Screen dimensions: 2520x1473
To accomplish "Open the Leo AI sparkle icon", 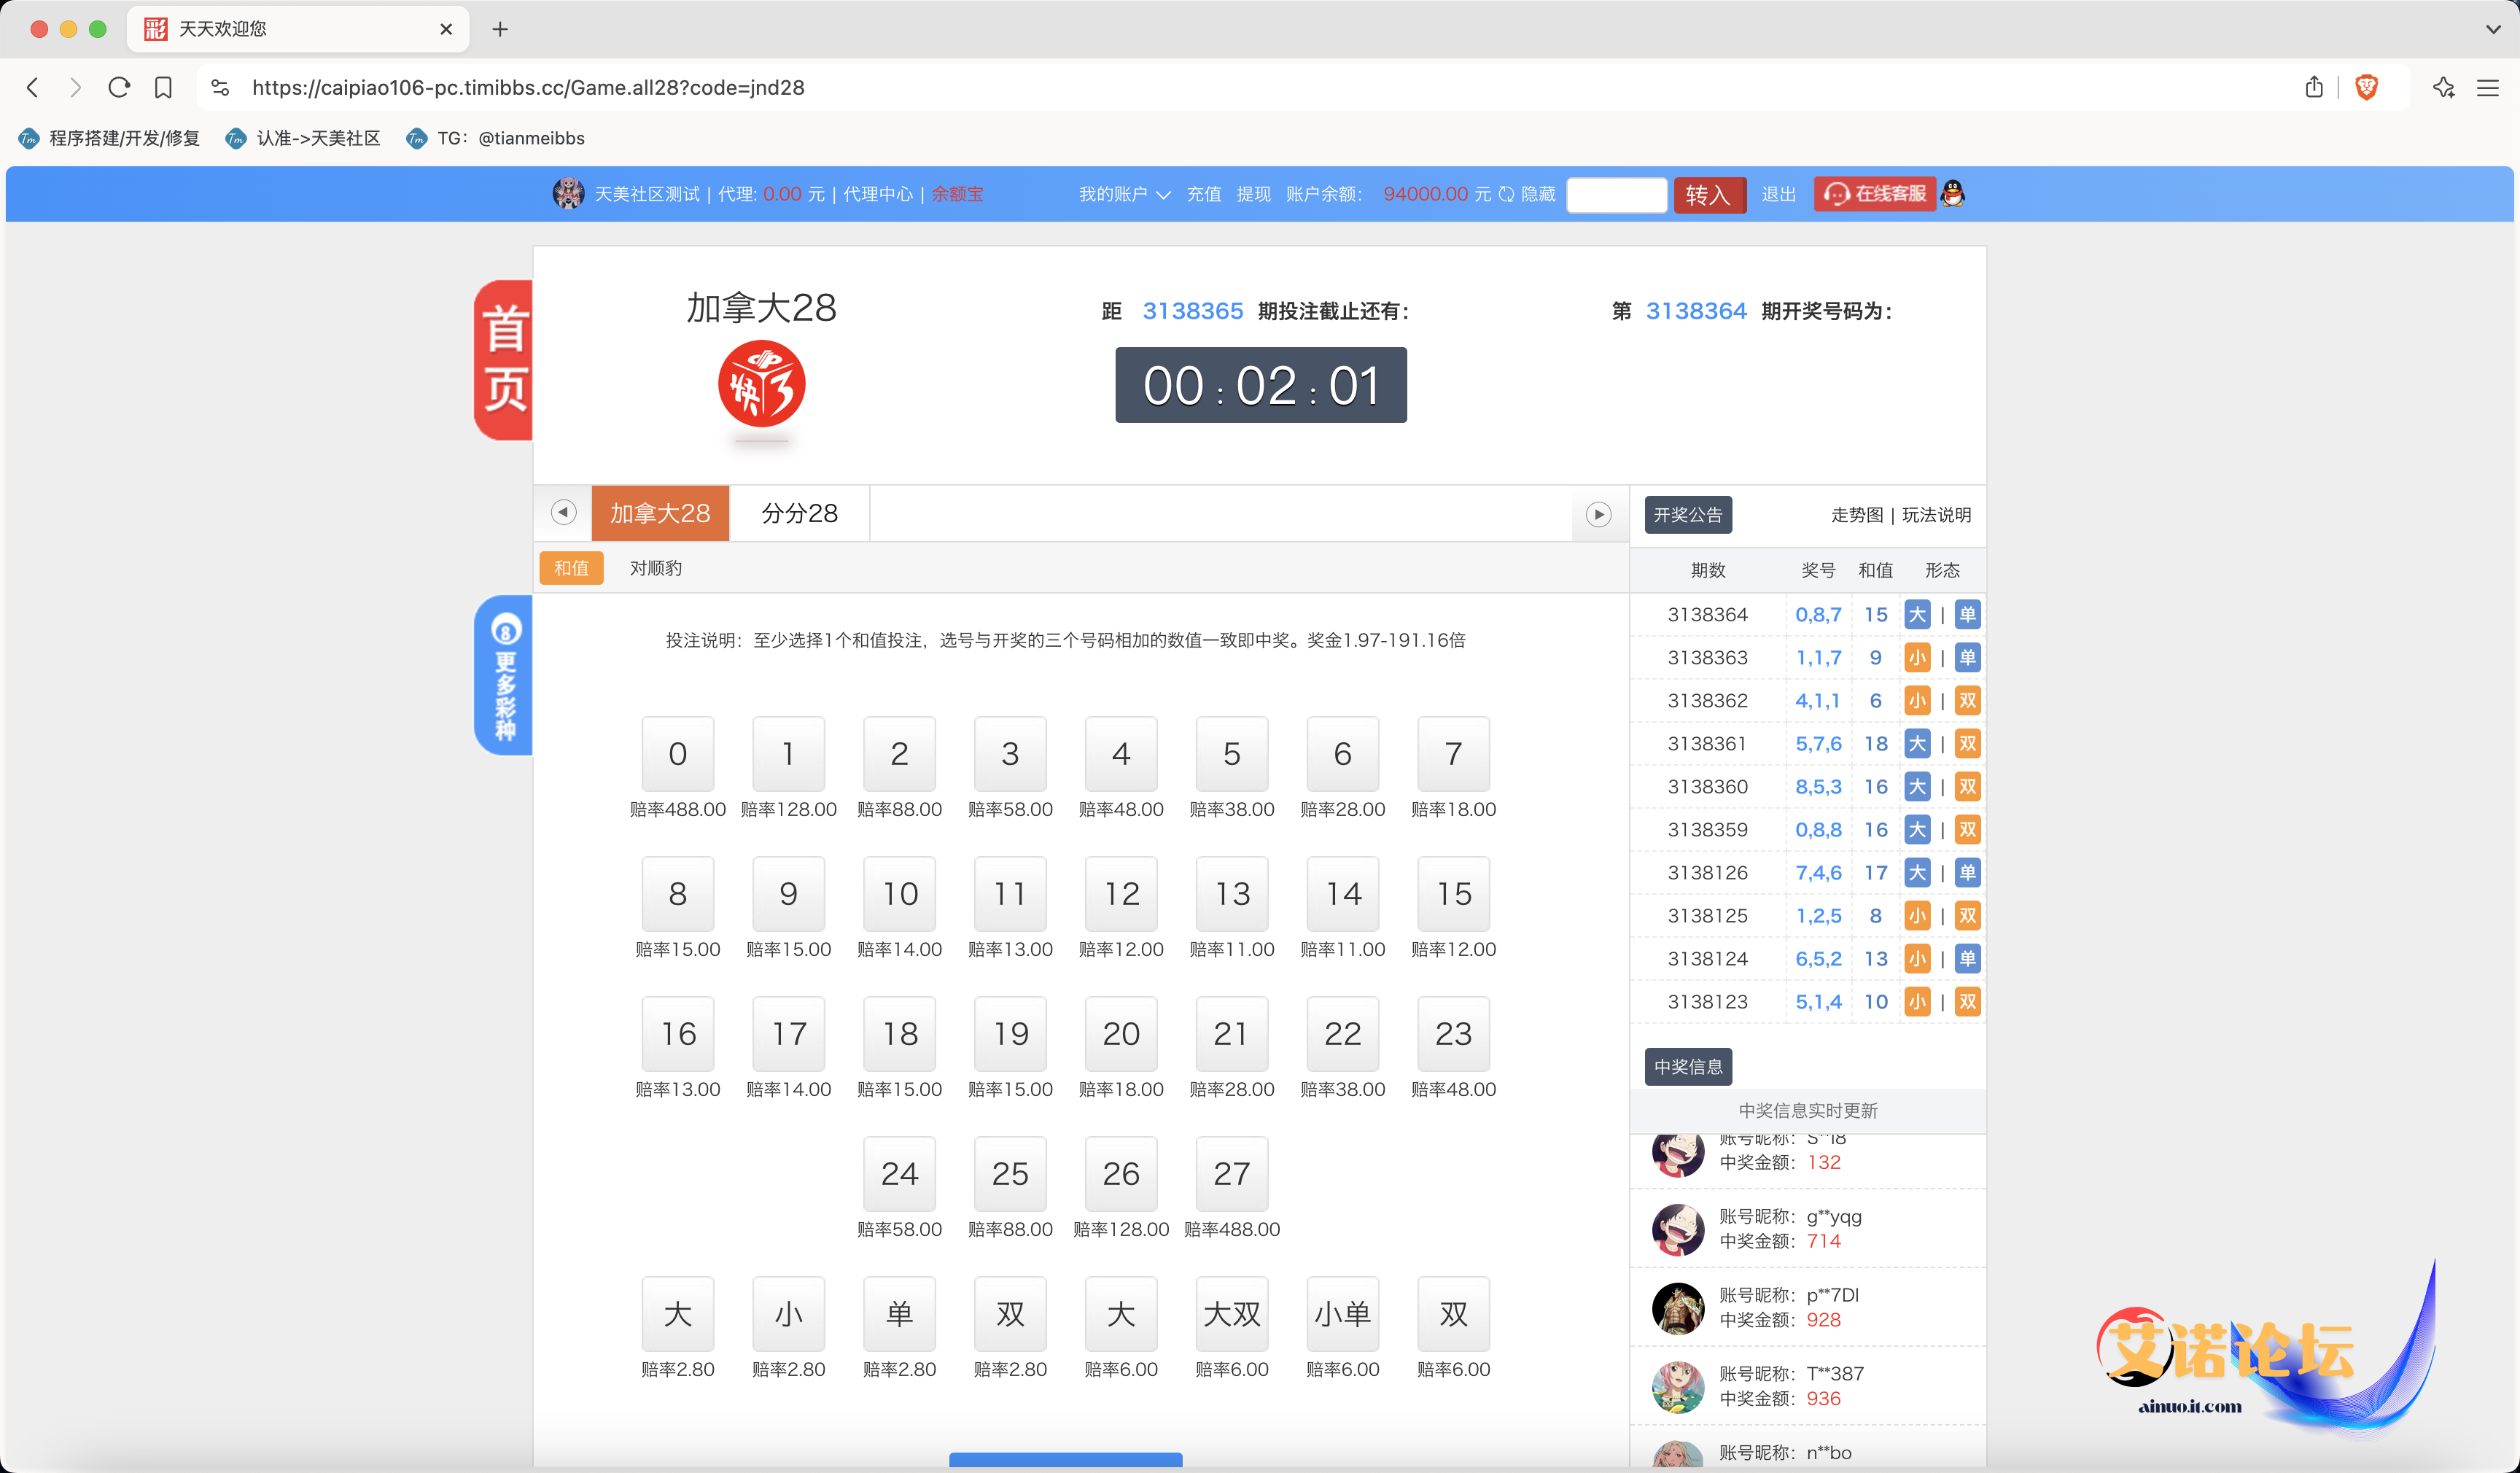I will pos(2444,87).
